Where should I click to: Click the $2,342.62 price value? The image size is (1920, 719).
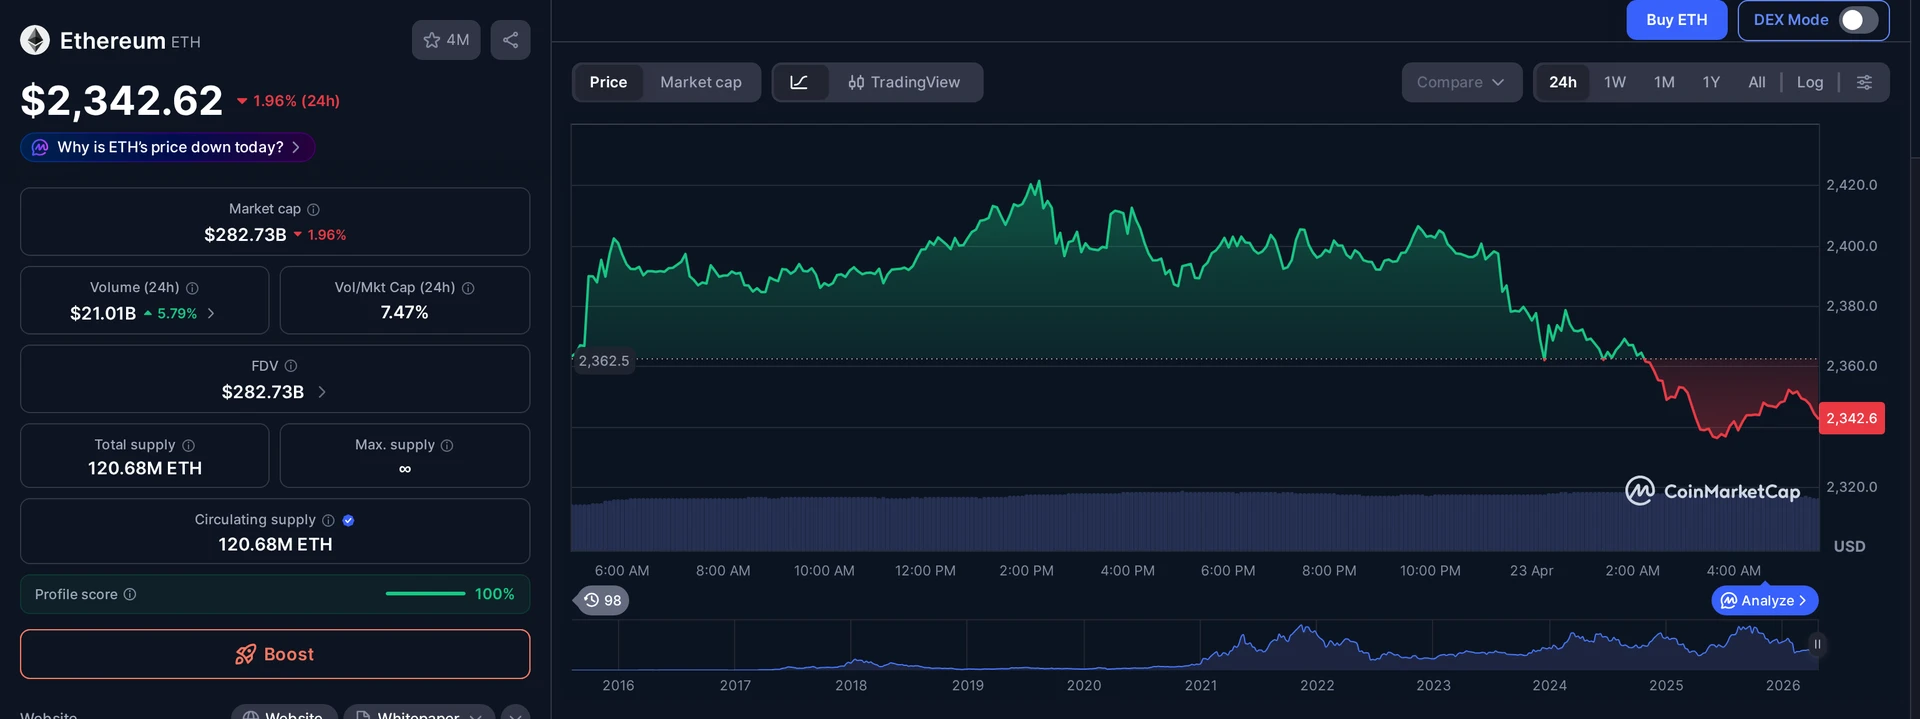tap(122, 100)
